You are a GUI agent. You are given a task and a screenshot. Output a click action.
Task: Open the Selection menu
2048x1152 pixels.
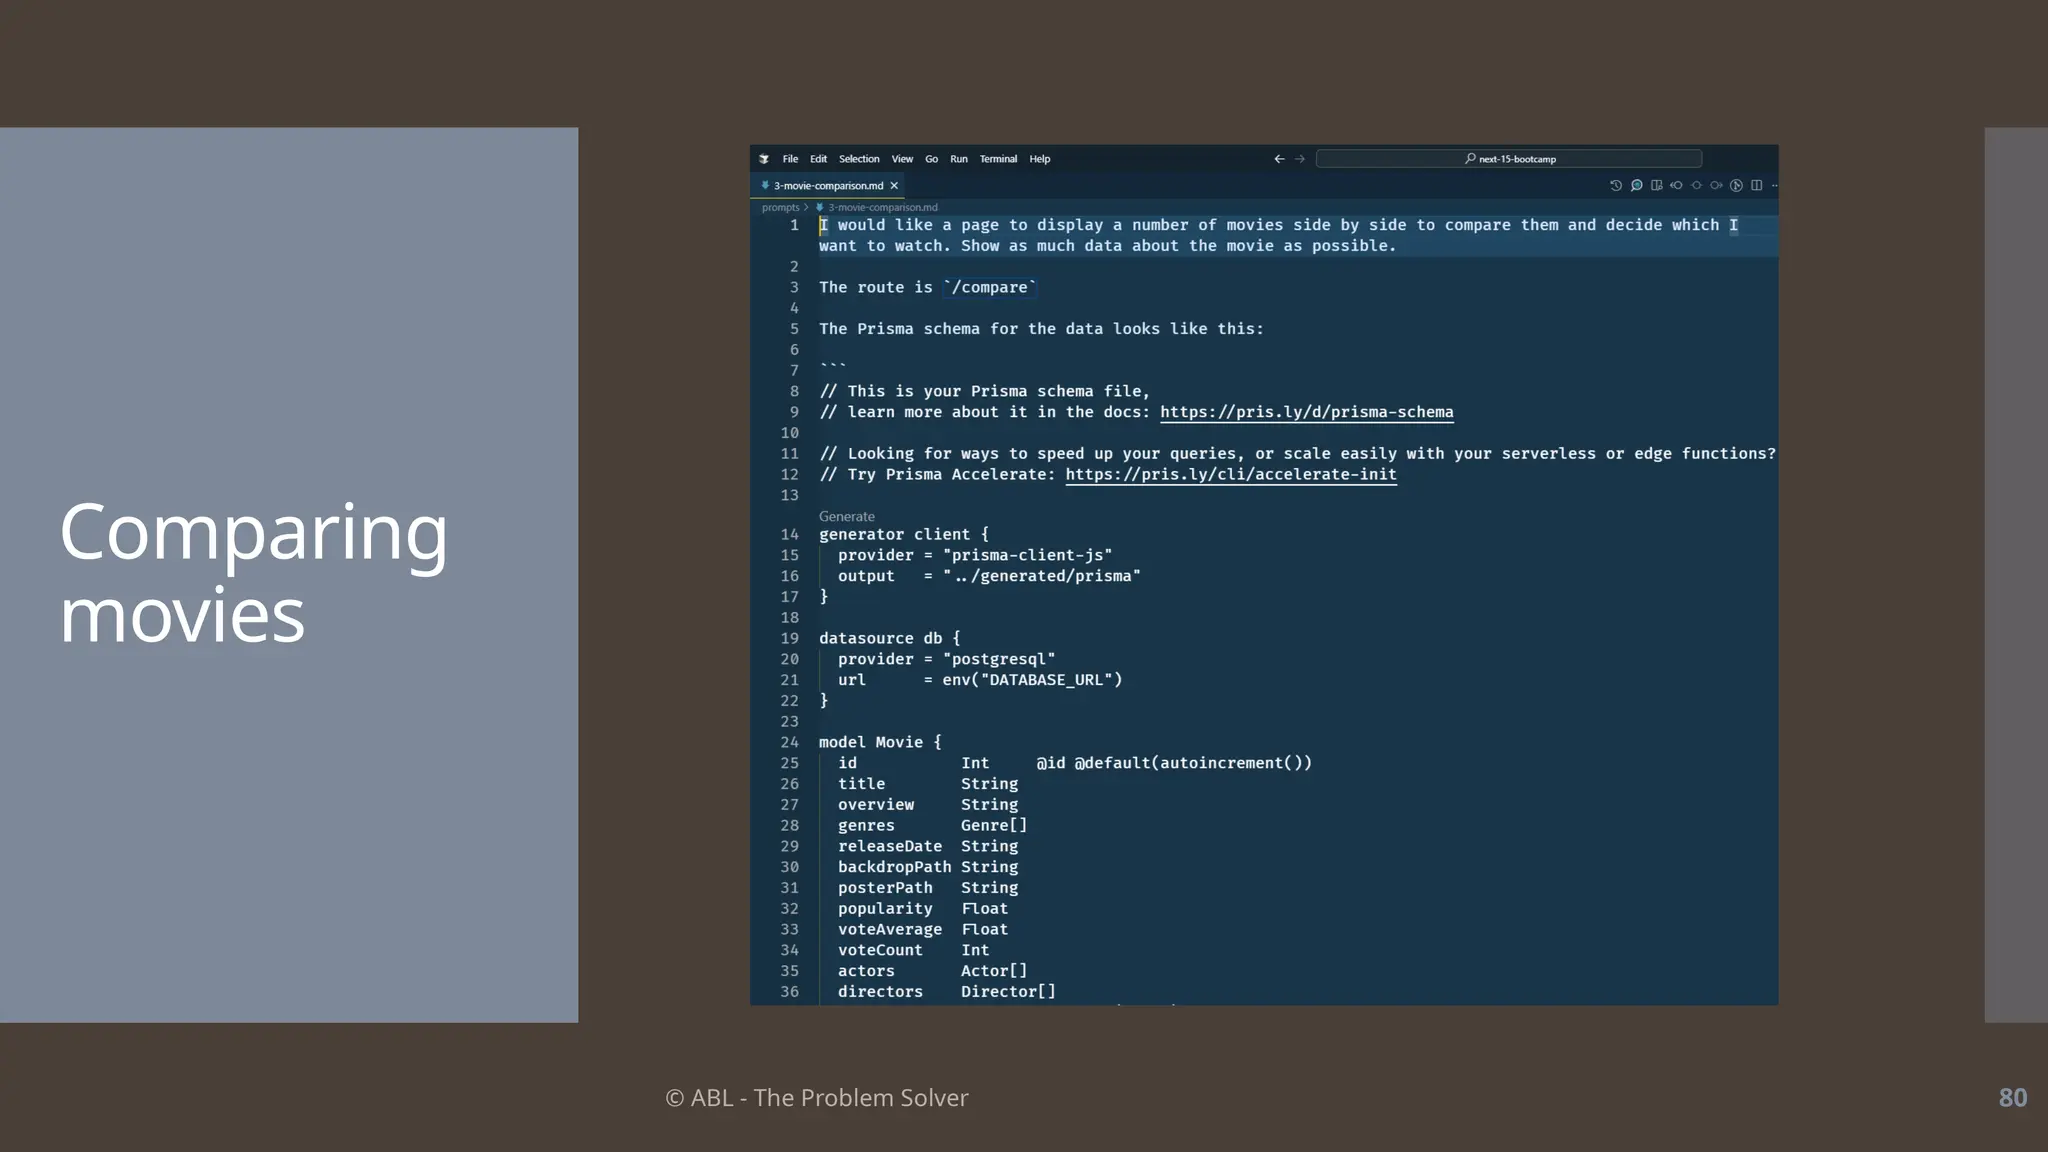coord(859,159)
